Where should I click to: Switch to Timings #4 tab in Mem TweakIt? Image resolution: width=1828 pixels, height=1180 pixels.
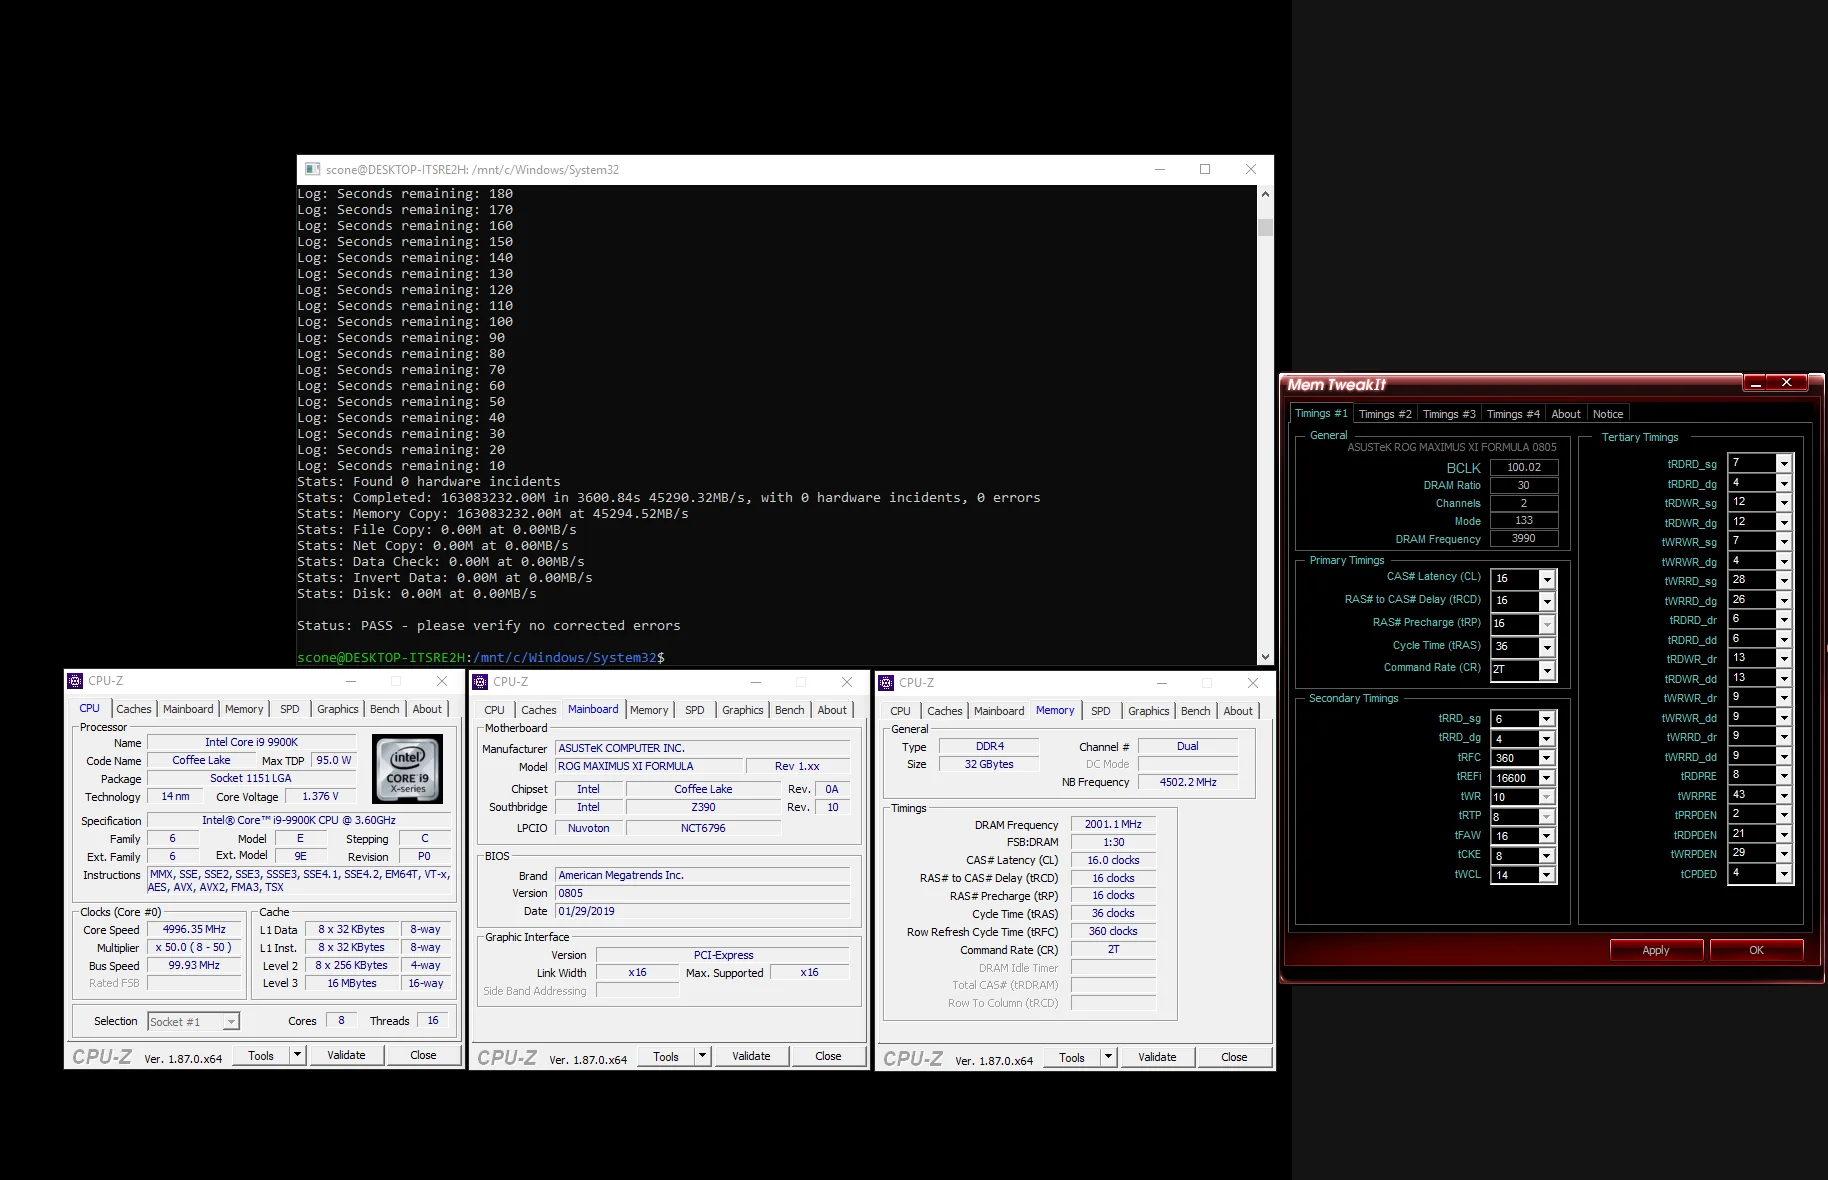coord(1513,414)
